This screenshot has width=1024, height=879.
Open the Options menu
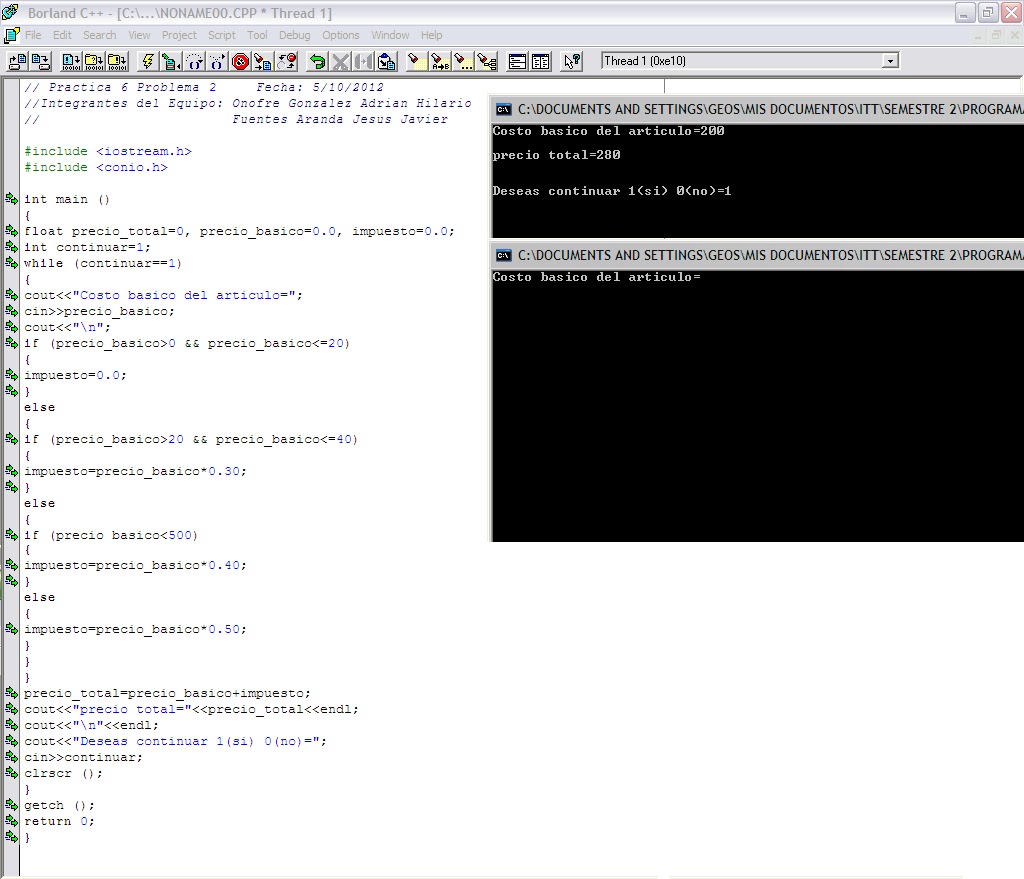(x=341, y=35)
